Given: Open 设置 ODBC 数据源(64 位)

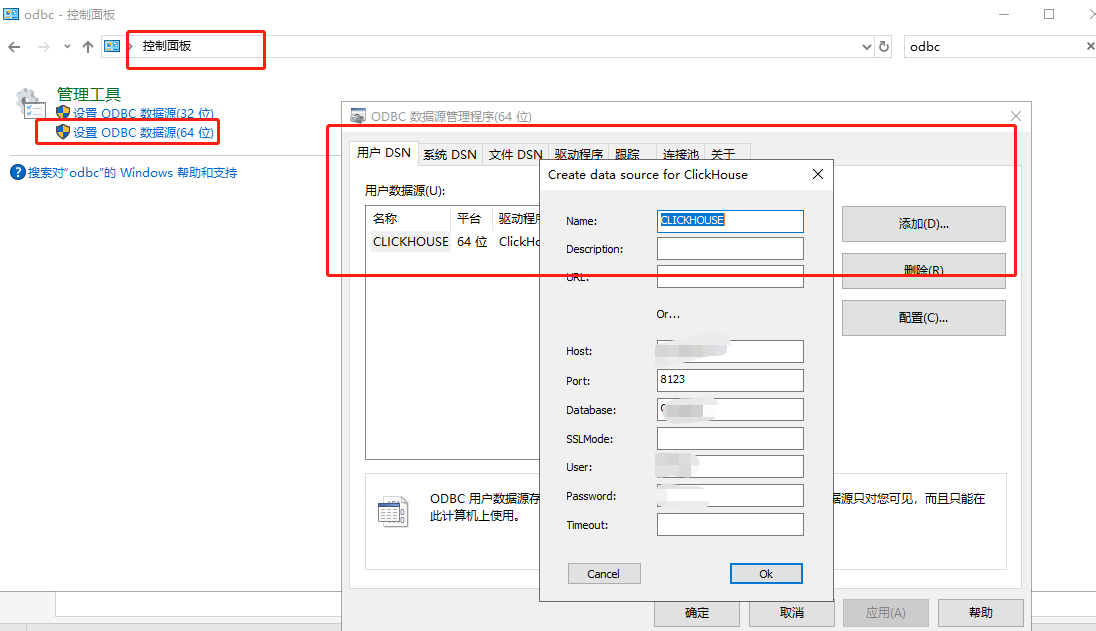Looking at the screenshot, I should pyautogui.click(x=143, y=132).
